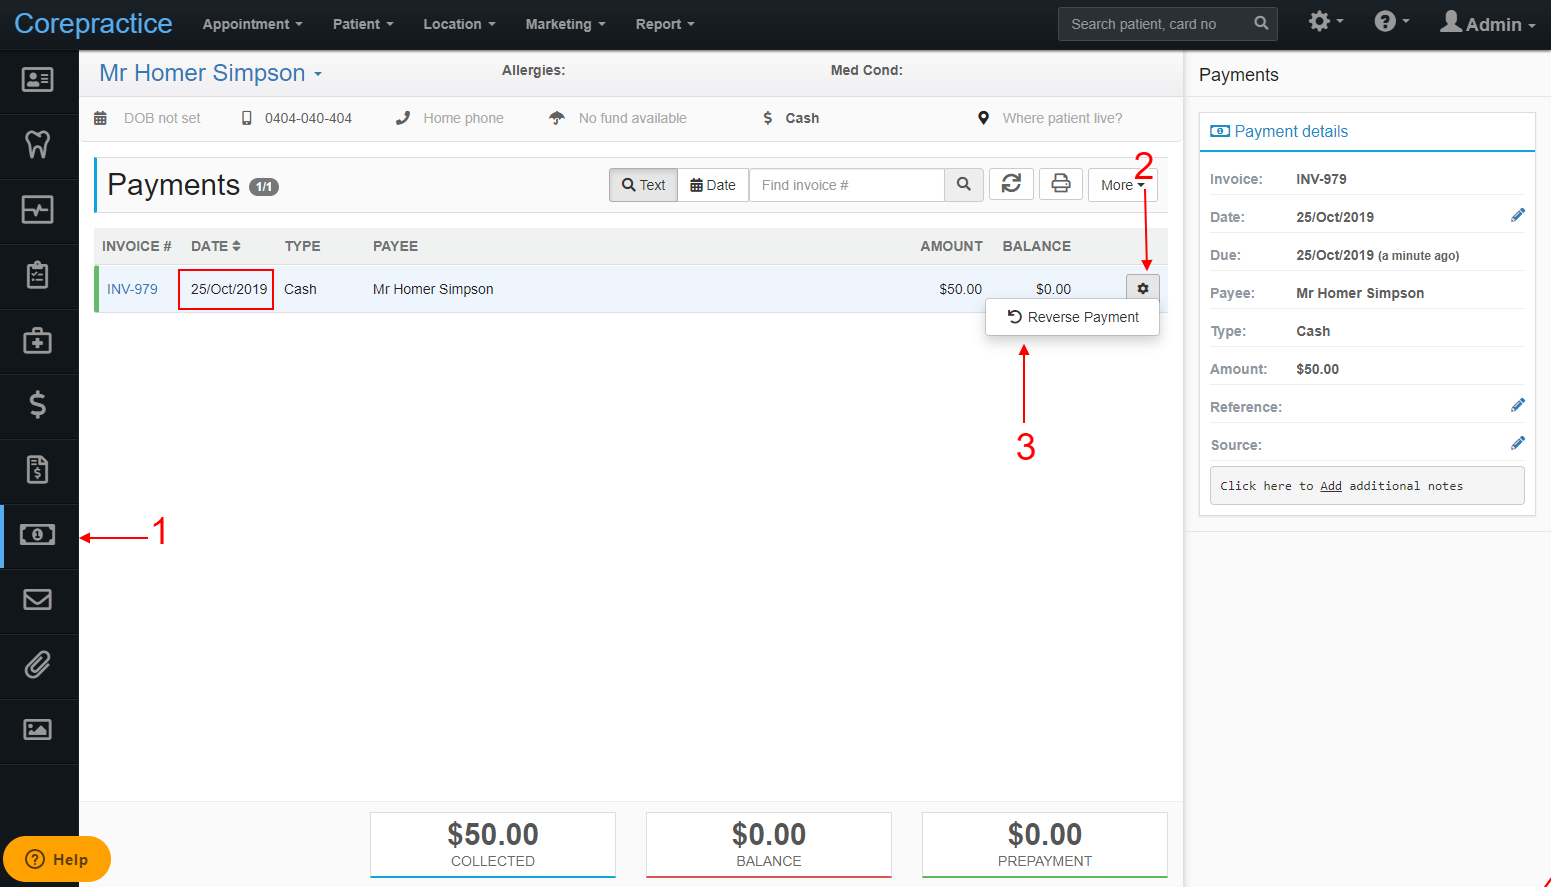The width and height of the screenshot is (1551, 887).
Task: Toggle the Text search mode
Action: click(644, 185)
